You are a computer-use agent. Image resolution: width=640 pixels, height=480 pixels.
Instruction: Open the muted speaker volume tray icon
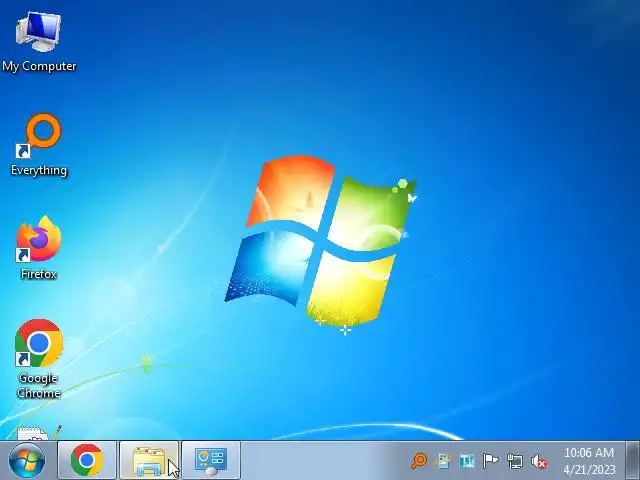[x=539, y=461]
